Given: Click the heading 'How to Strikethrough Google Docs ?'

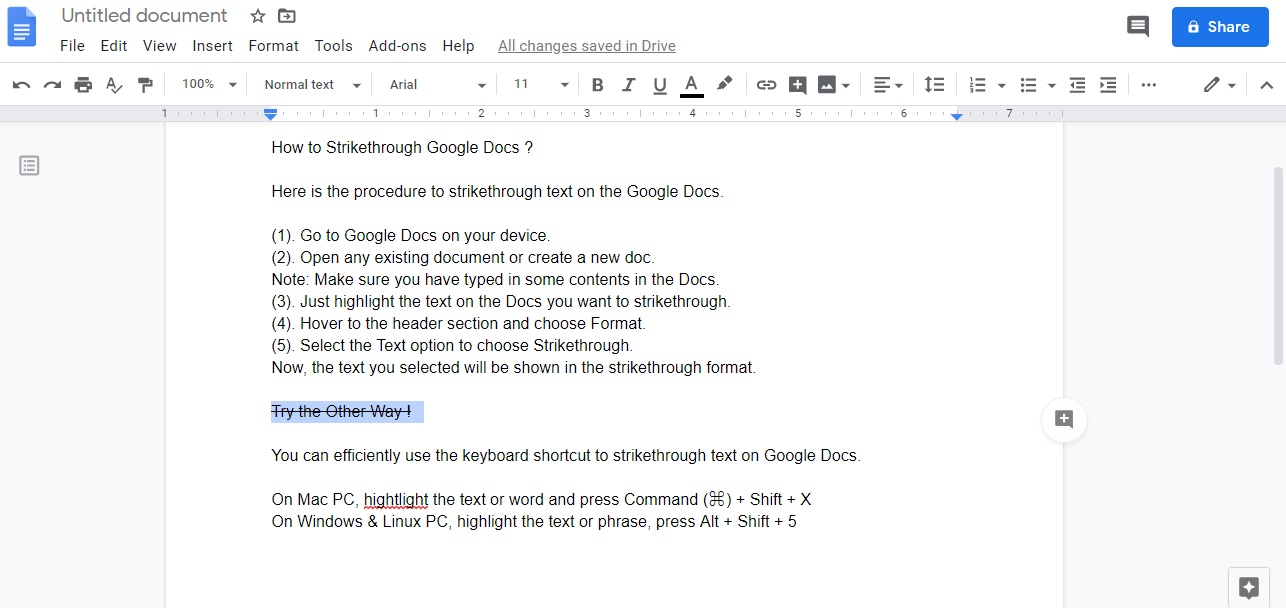Looking at the screenshot, I should 402,148.
